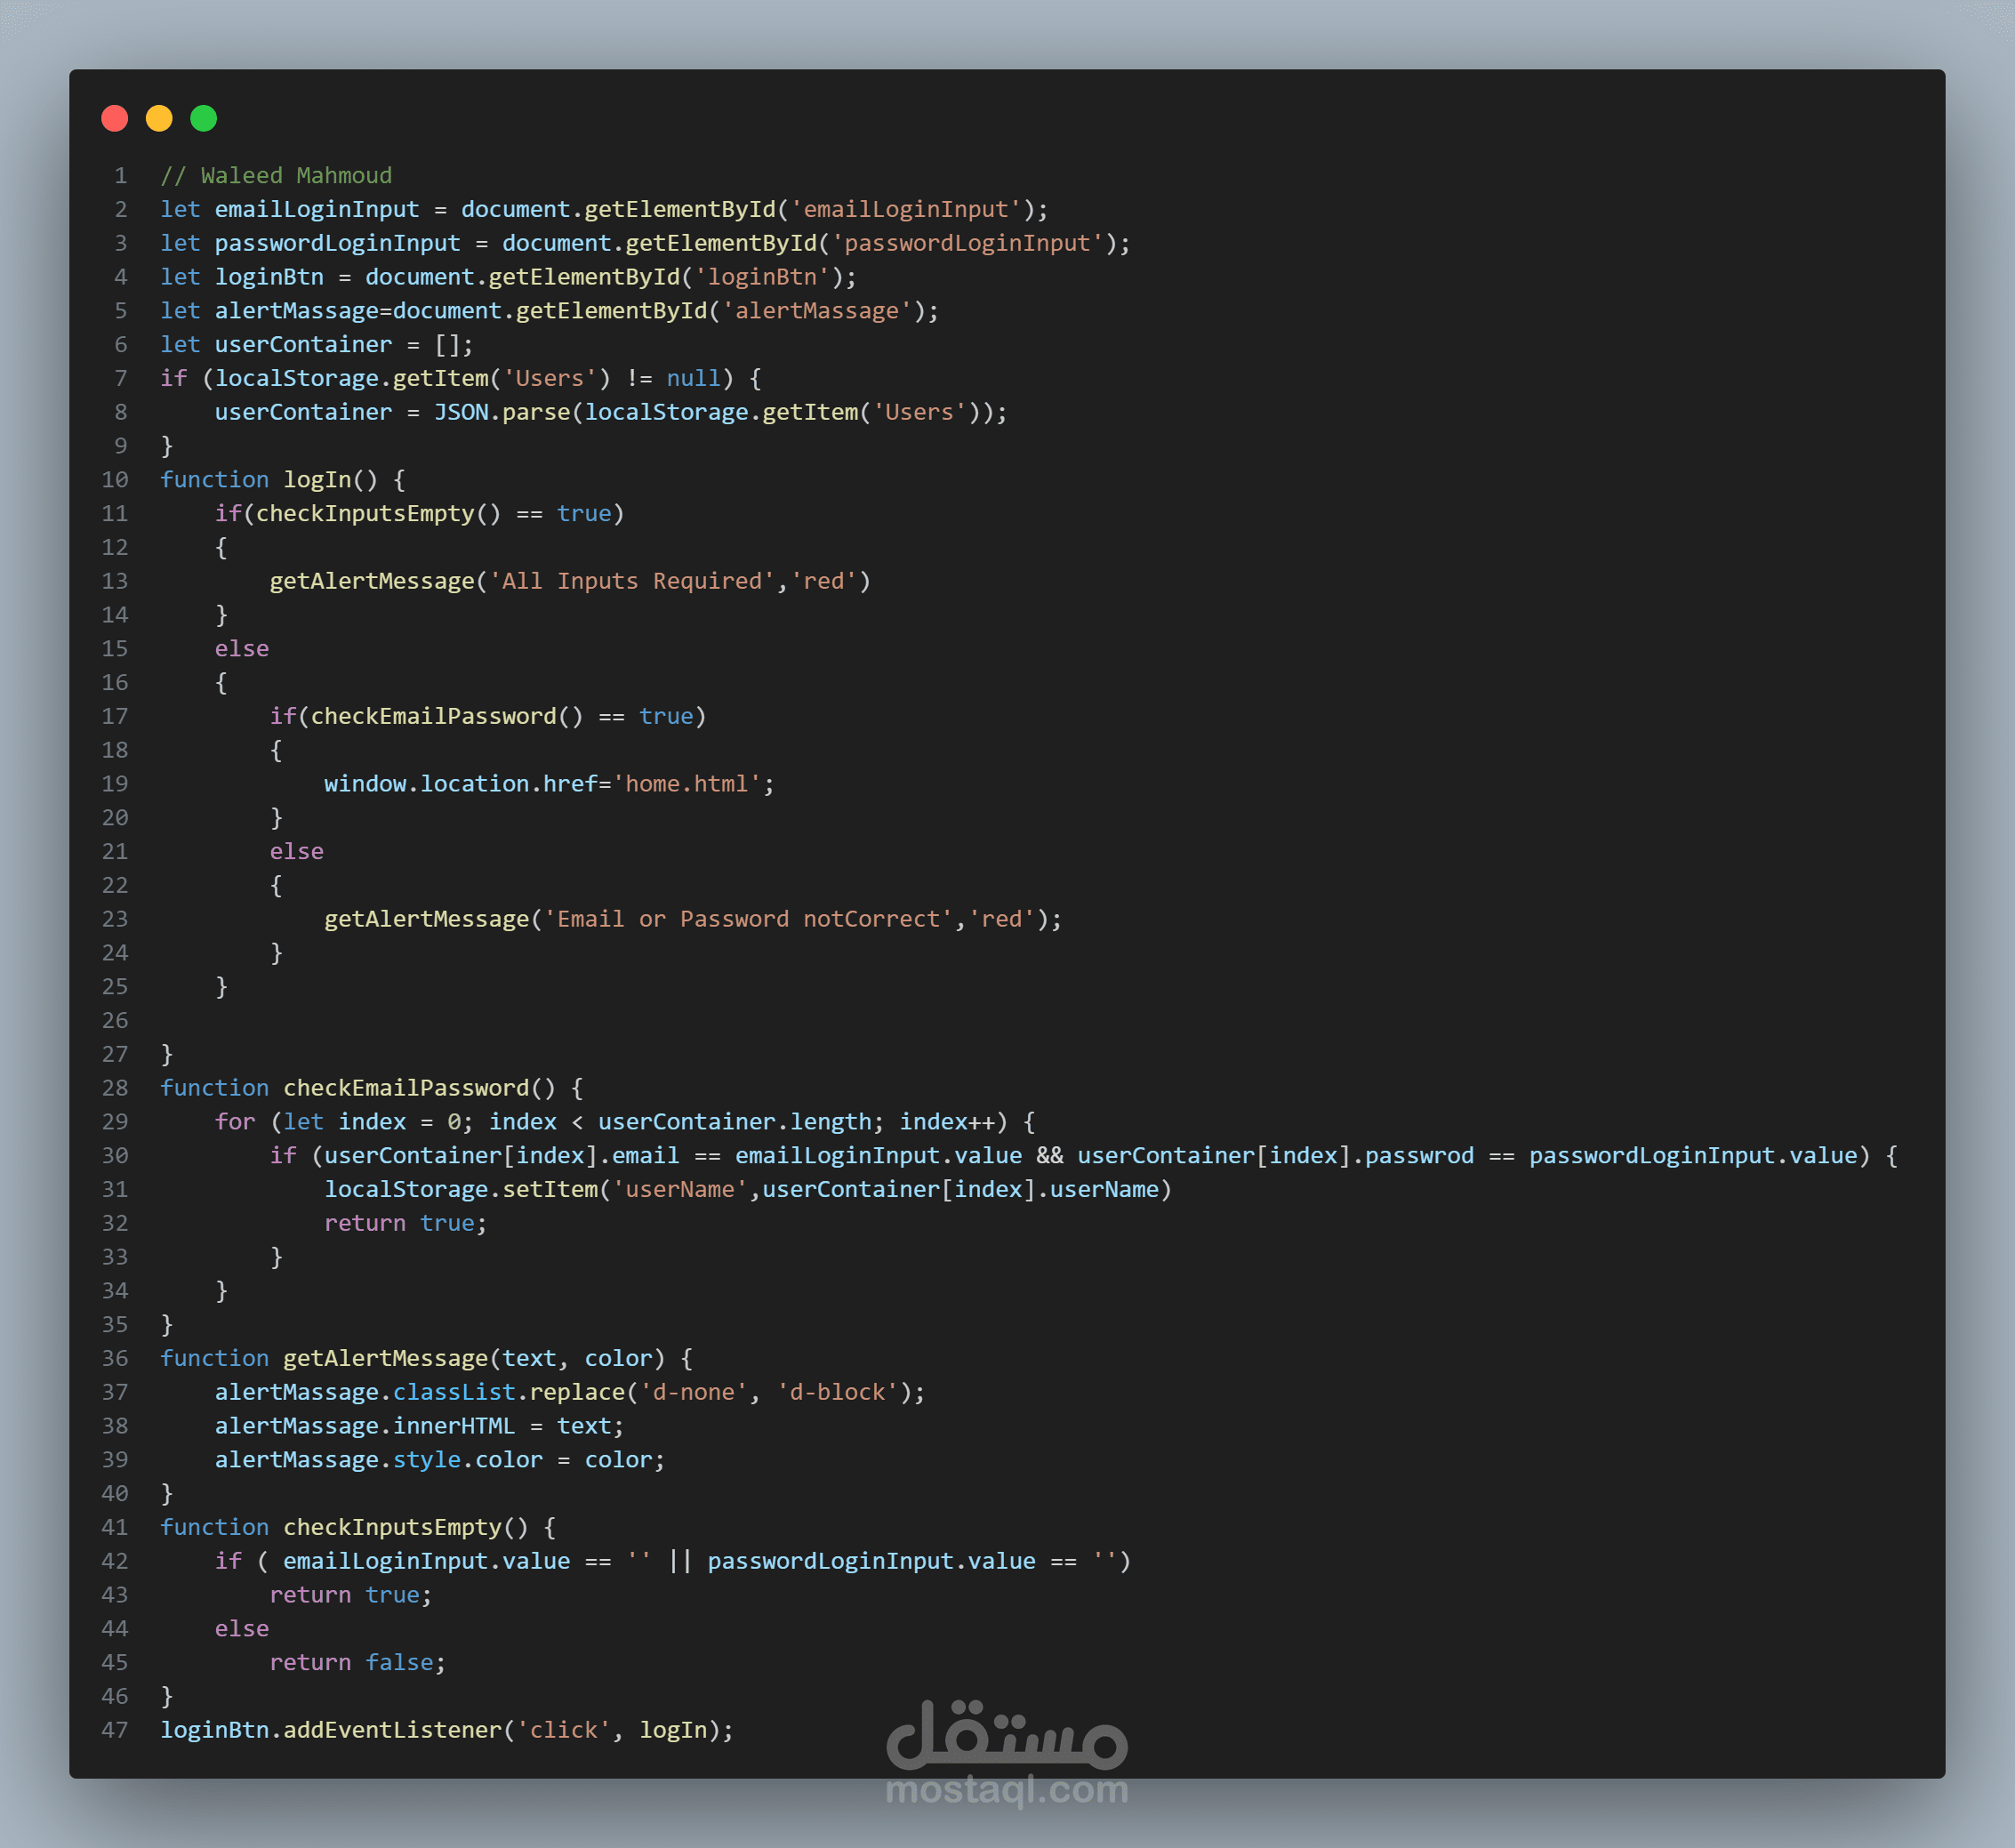Click the 'Email or Password notCorrect' string
Viewport: 2015px width, 1848px height.
point(748,919)
